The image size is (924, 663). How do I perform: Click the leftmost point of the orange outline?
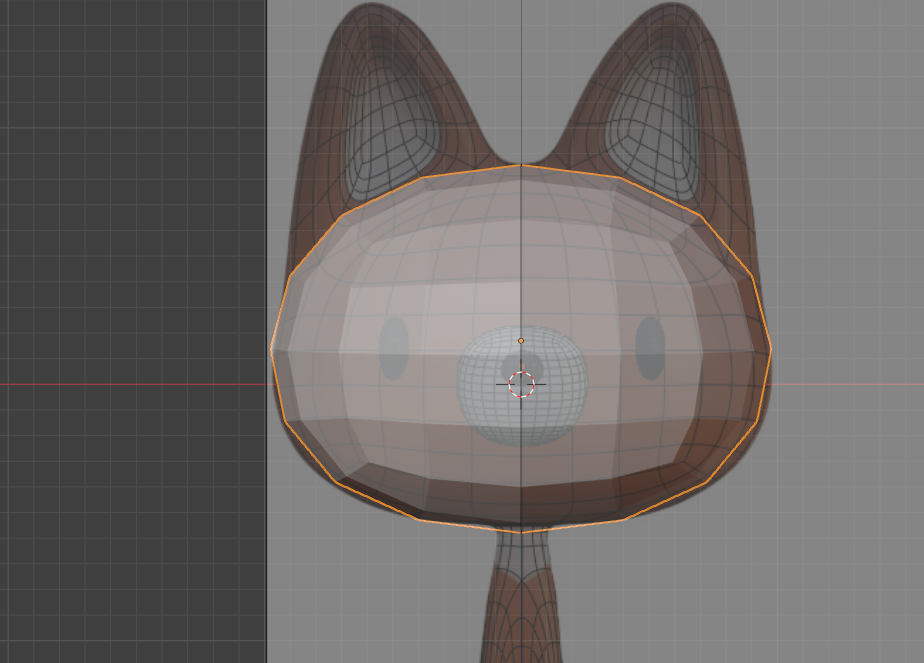coord(272,349)
